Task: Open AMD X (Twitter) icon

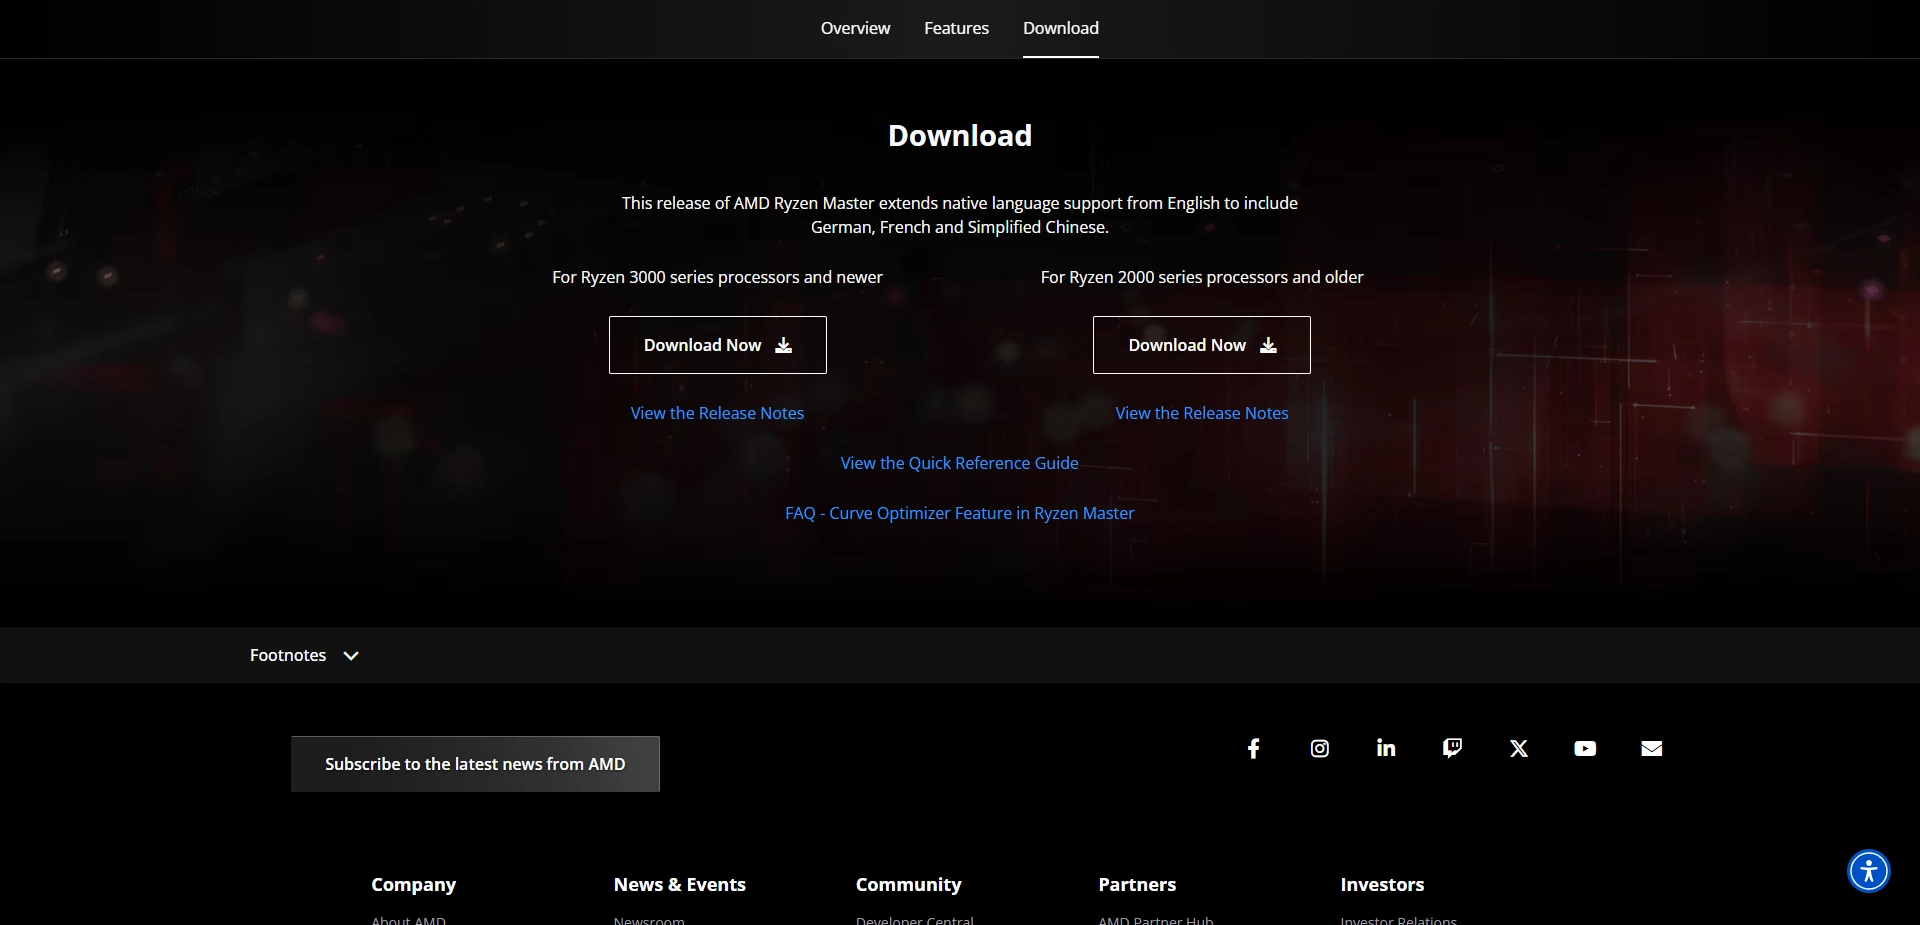Action: pos(1518,748)
